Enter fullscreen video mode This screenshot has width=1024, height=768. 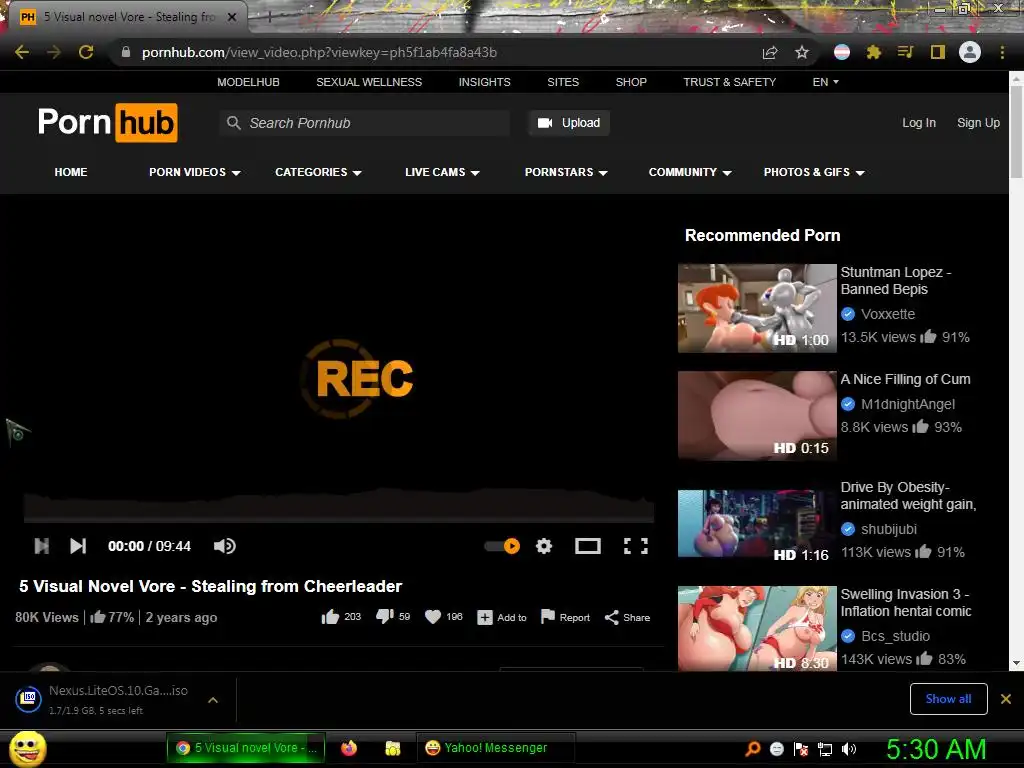tap(635, 546)
